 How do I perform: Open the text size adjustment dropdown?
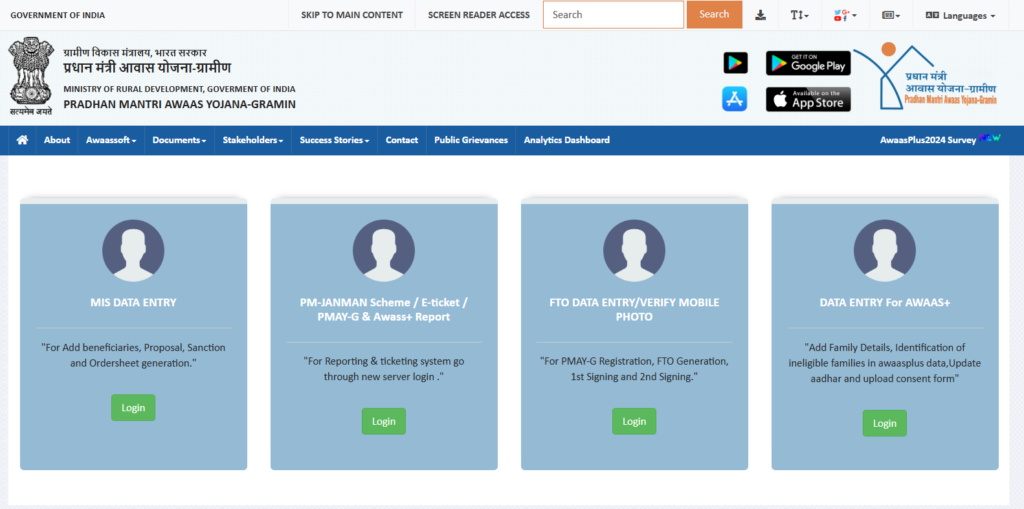point(799,15)
